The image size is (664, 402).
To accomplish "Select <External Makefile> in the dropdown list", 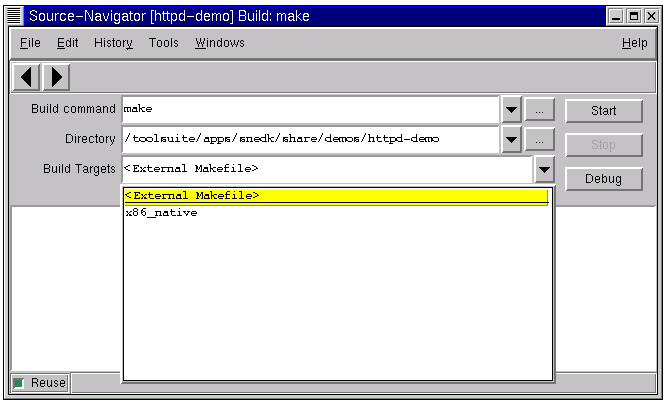I will click(x=336, y=196).
